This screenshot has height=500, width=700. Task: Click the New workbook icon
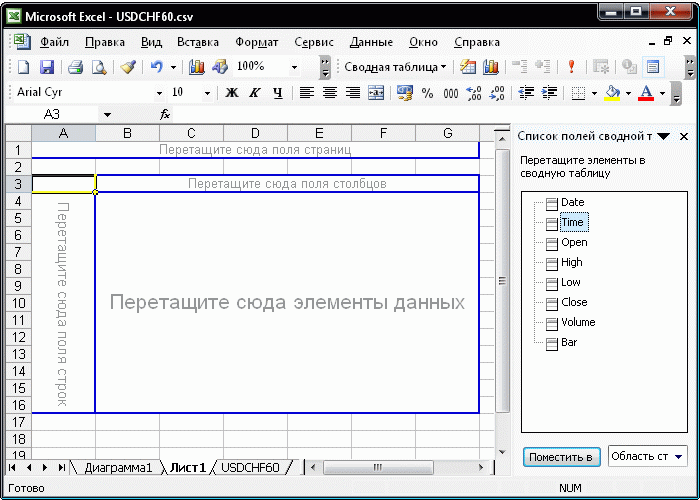pos(23,67)
